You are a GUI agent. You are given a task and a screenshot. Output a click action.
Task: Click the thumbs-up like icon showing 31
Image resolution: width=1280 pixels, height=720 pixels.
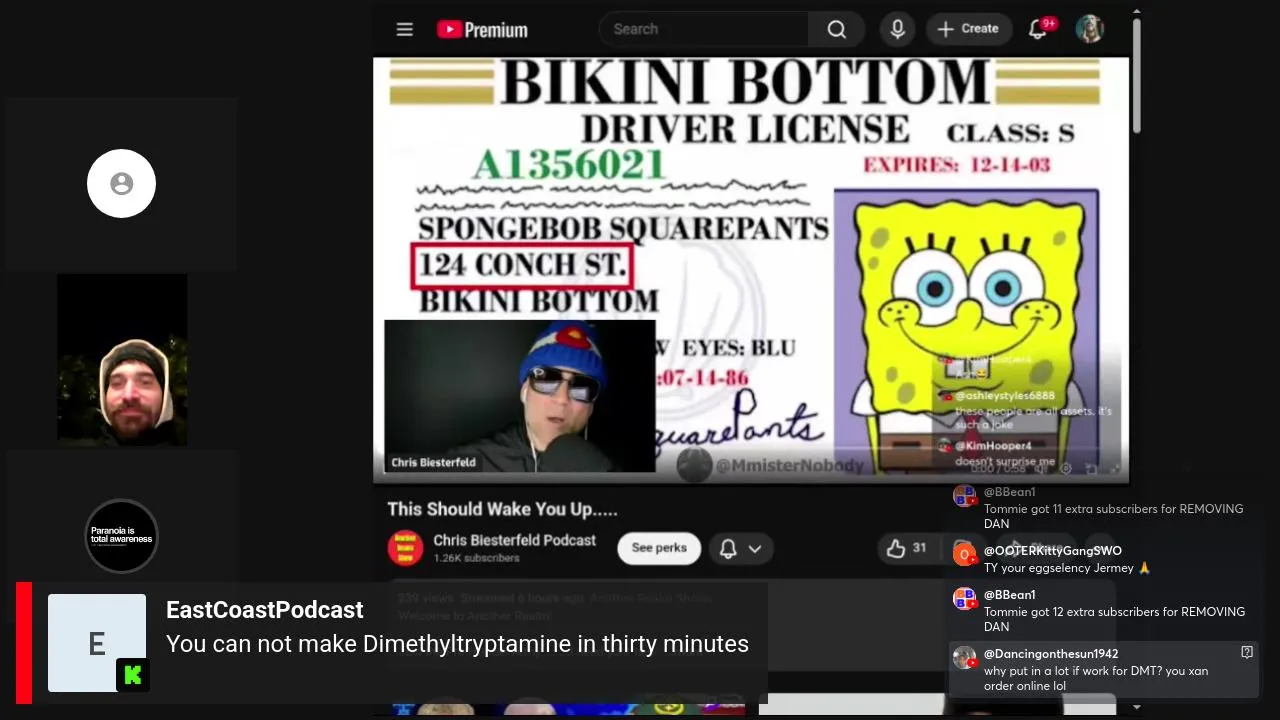click(896, 548)
